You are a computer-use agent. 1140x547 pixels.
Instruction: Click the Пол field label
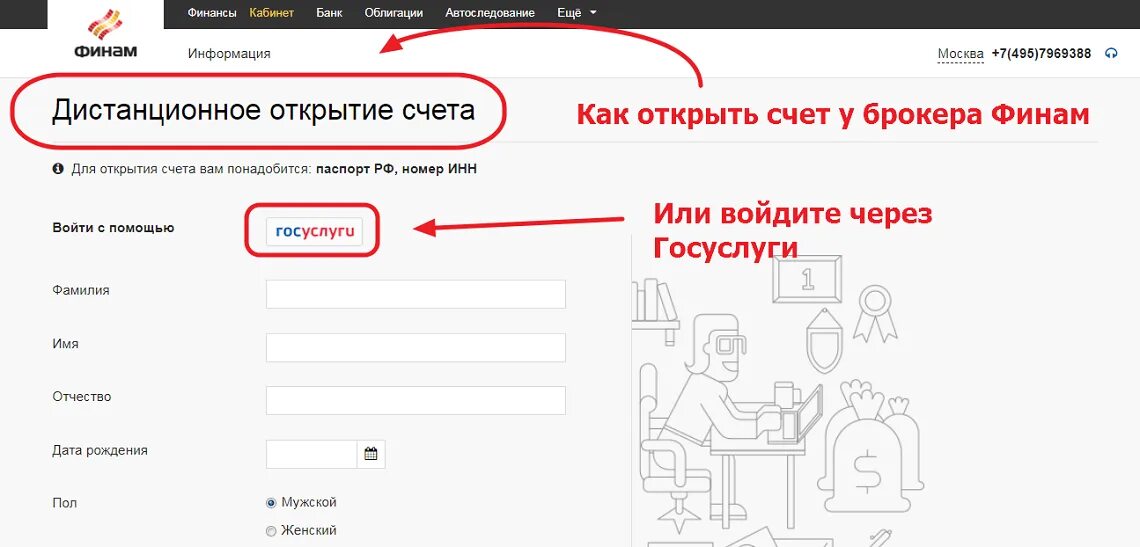65,503
